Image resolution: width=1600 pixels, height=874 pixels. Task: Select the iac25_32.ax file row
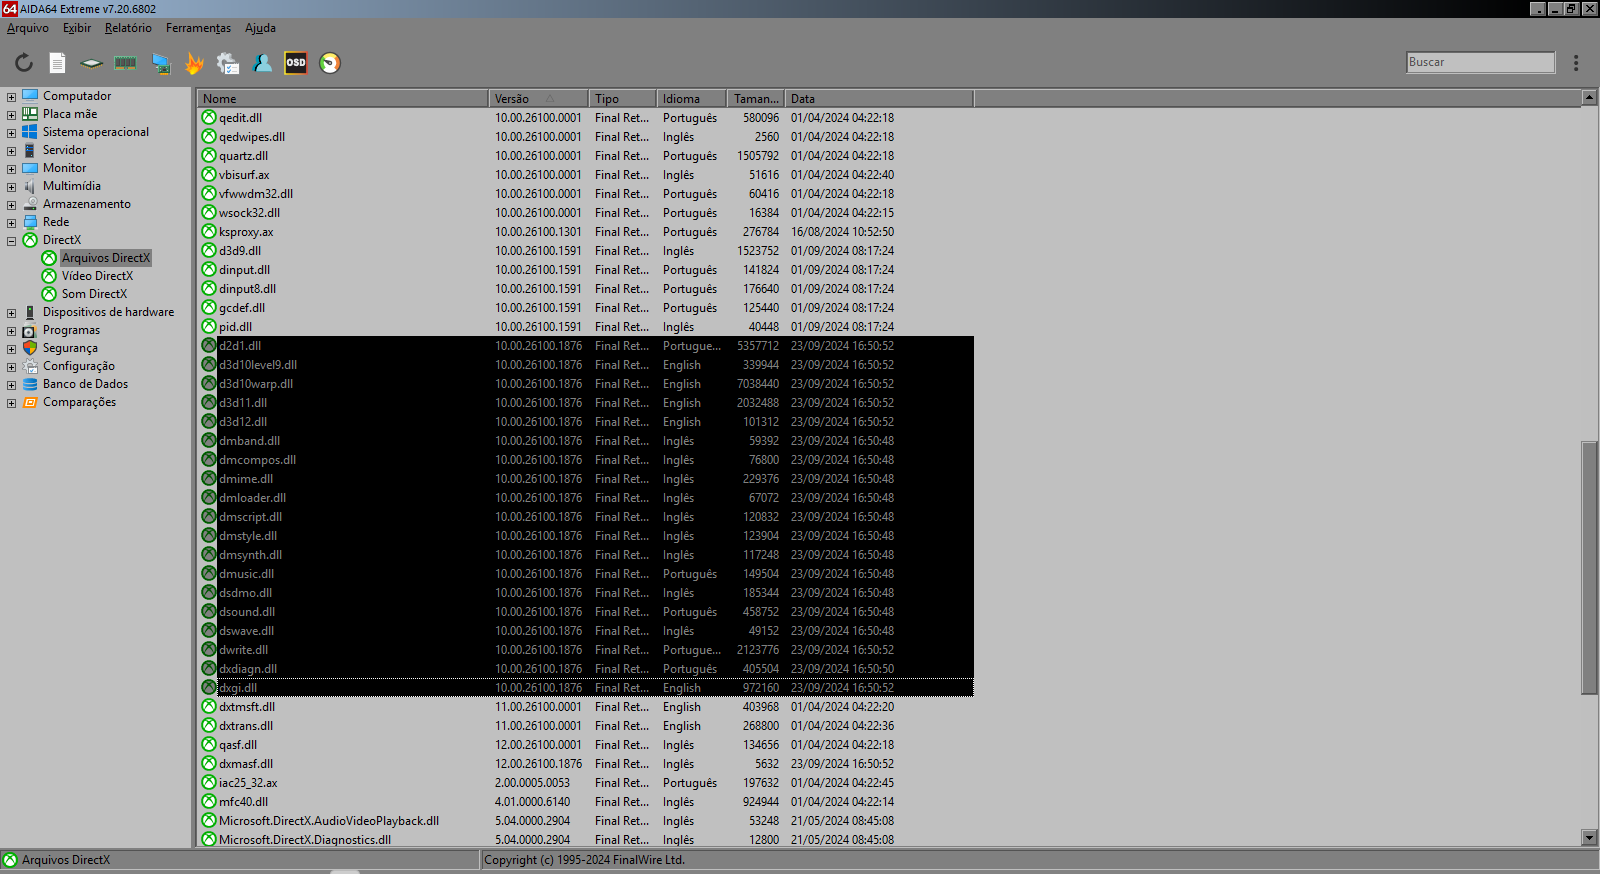[x=586, y=783]
